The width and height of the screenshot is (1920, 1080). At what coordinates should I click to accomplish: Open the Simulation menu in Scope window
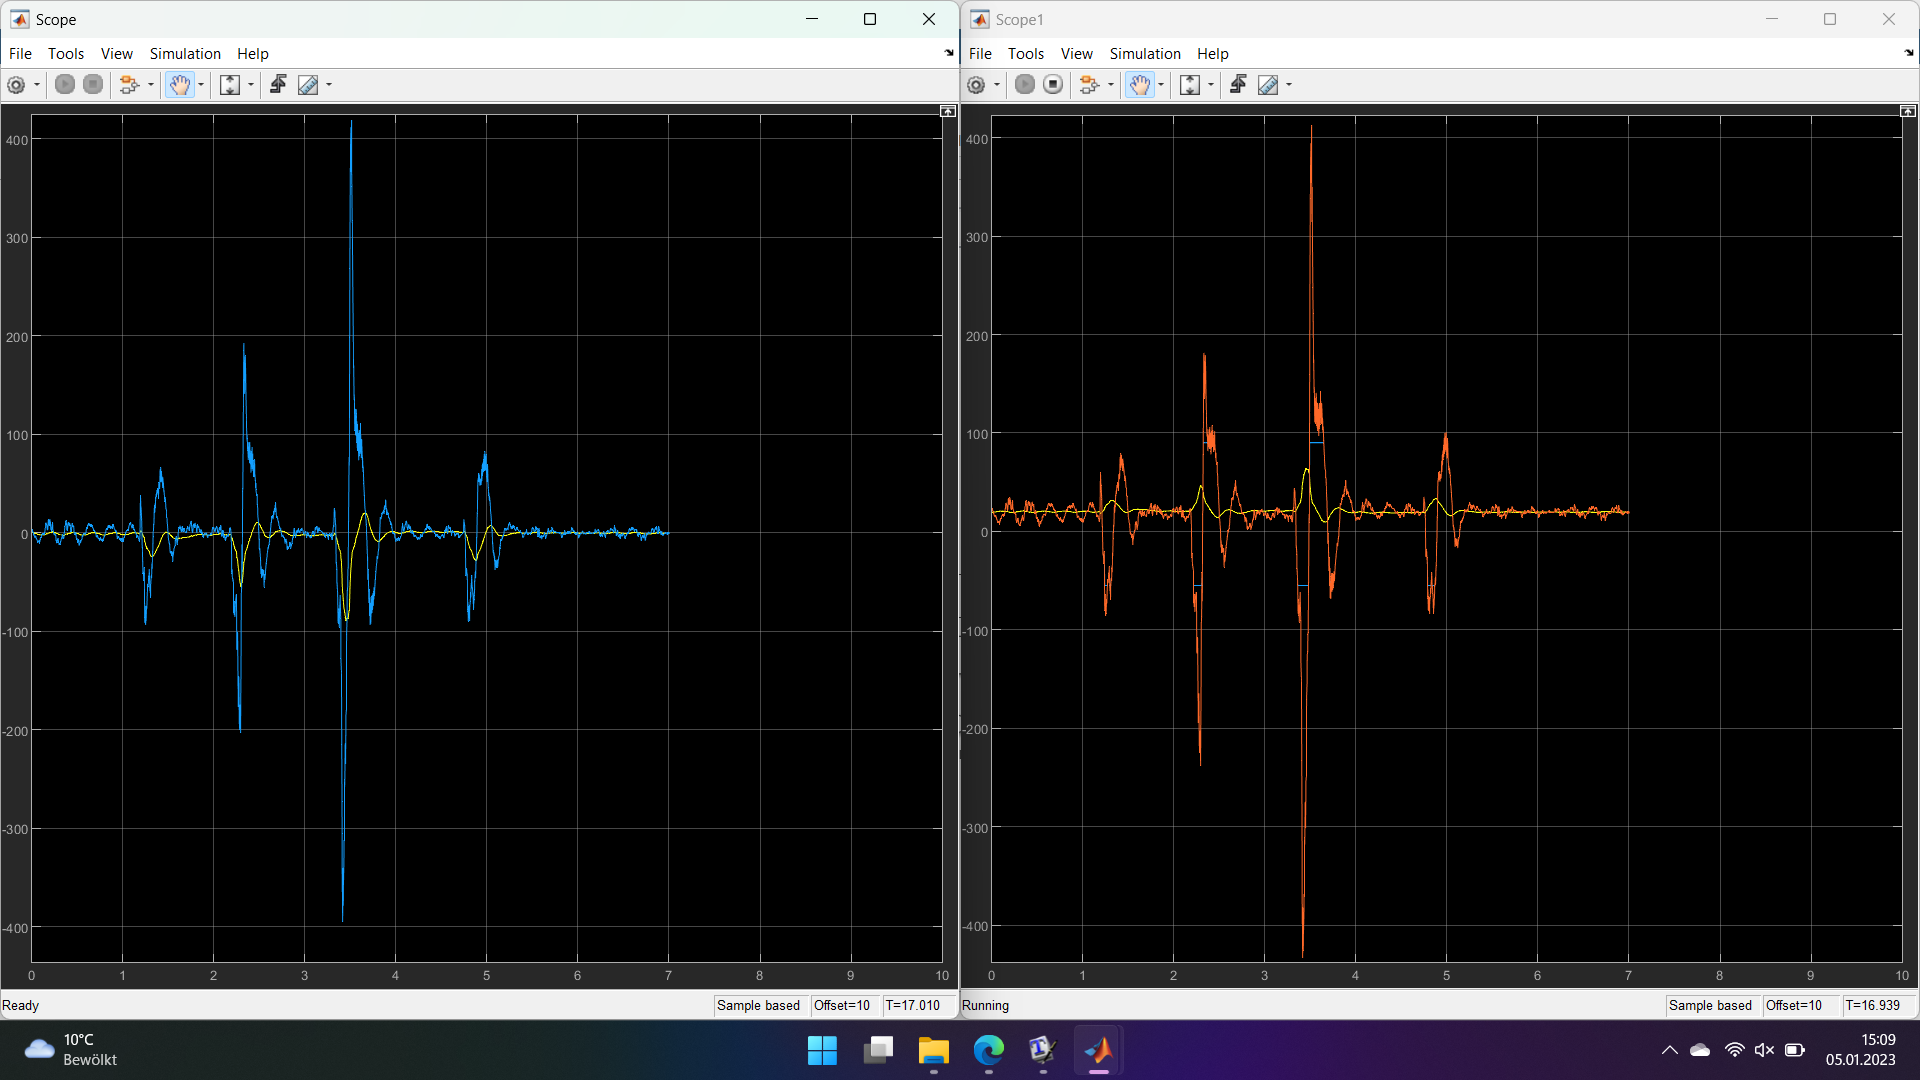tap(185, 54)
